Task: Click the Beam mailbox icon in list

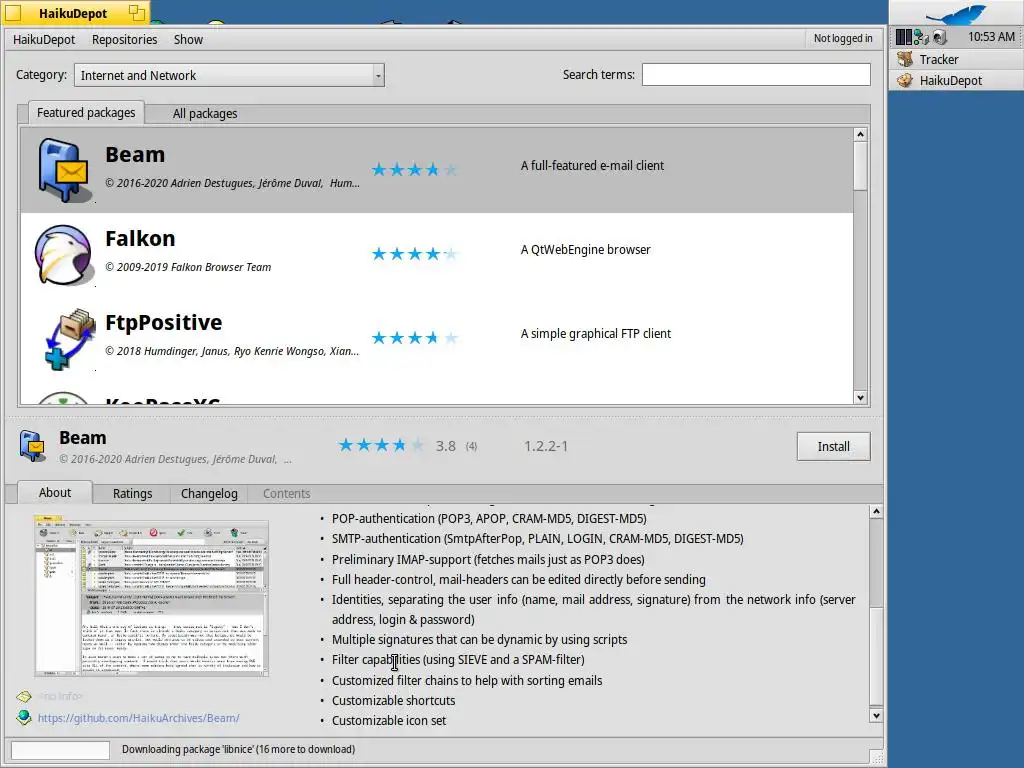Action: tap(63, 170)
